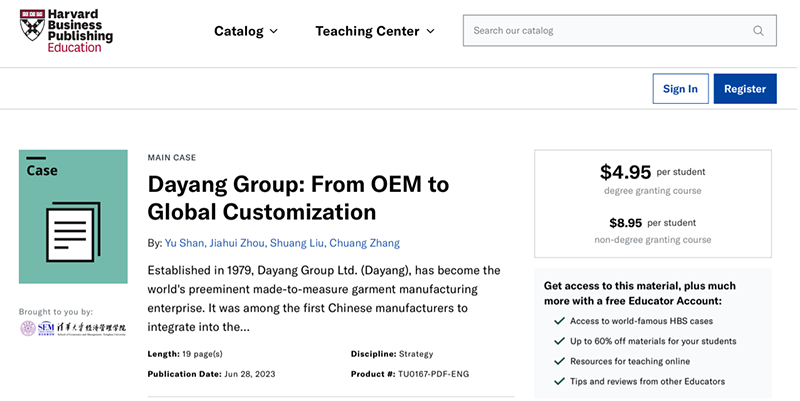Click the magnifying glass search icon
Viewport: 800px width, 401px height.
point(758,31)
